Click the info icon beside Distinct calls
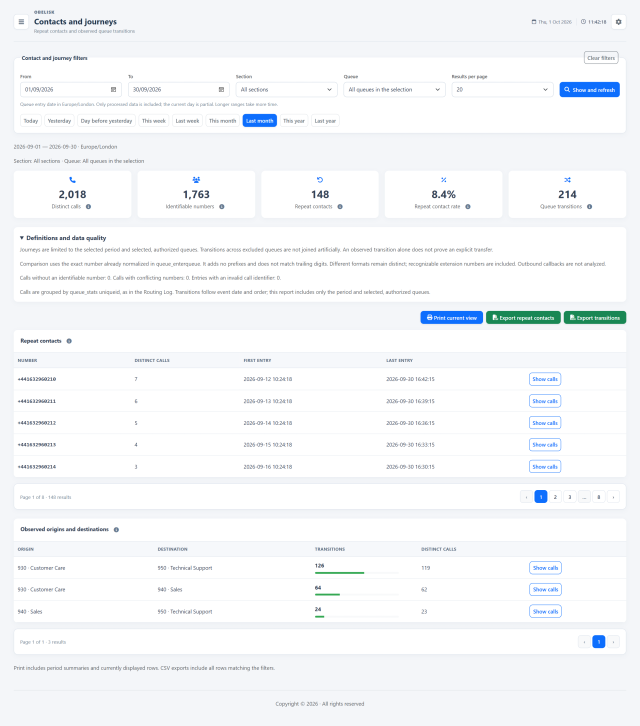 pyautogui.click(x=88, y=207)
